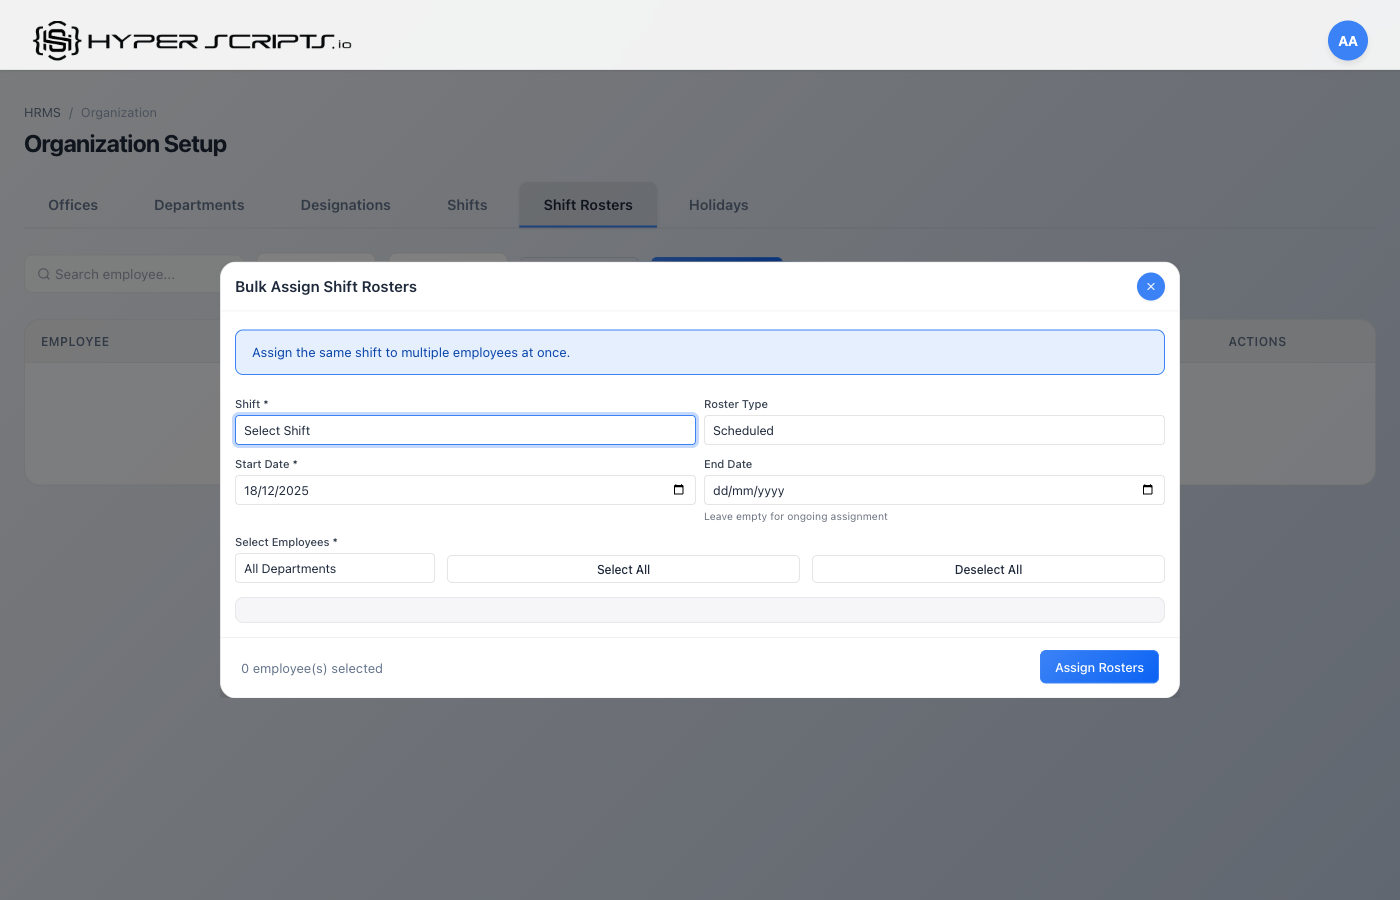Screen dimensions: 1400x900
Task: Click the Deselect All button
Action: pyautogui.click(x=987, y=568)
